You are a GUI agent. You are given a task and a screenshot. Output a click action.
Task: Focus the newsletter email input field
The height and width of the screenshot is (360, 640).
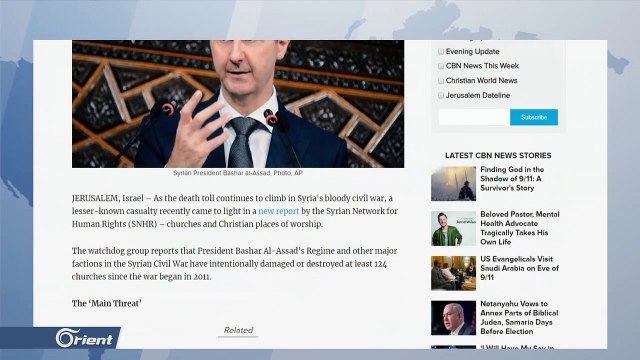[474, 117]
